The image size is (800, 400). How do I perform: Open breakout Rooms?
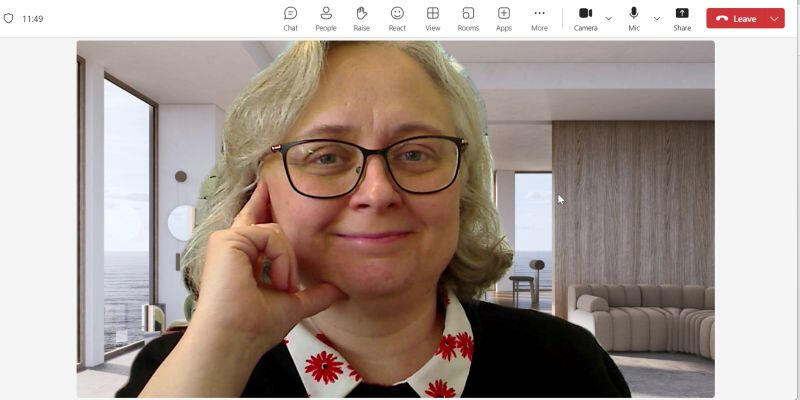(468, 19)
